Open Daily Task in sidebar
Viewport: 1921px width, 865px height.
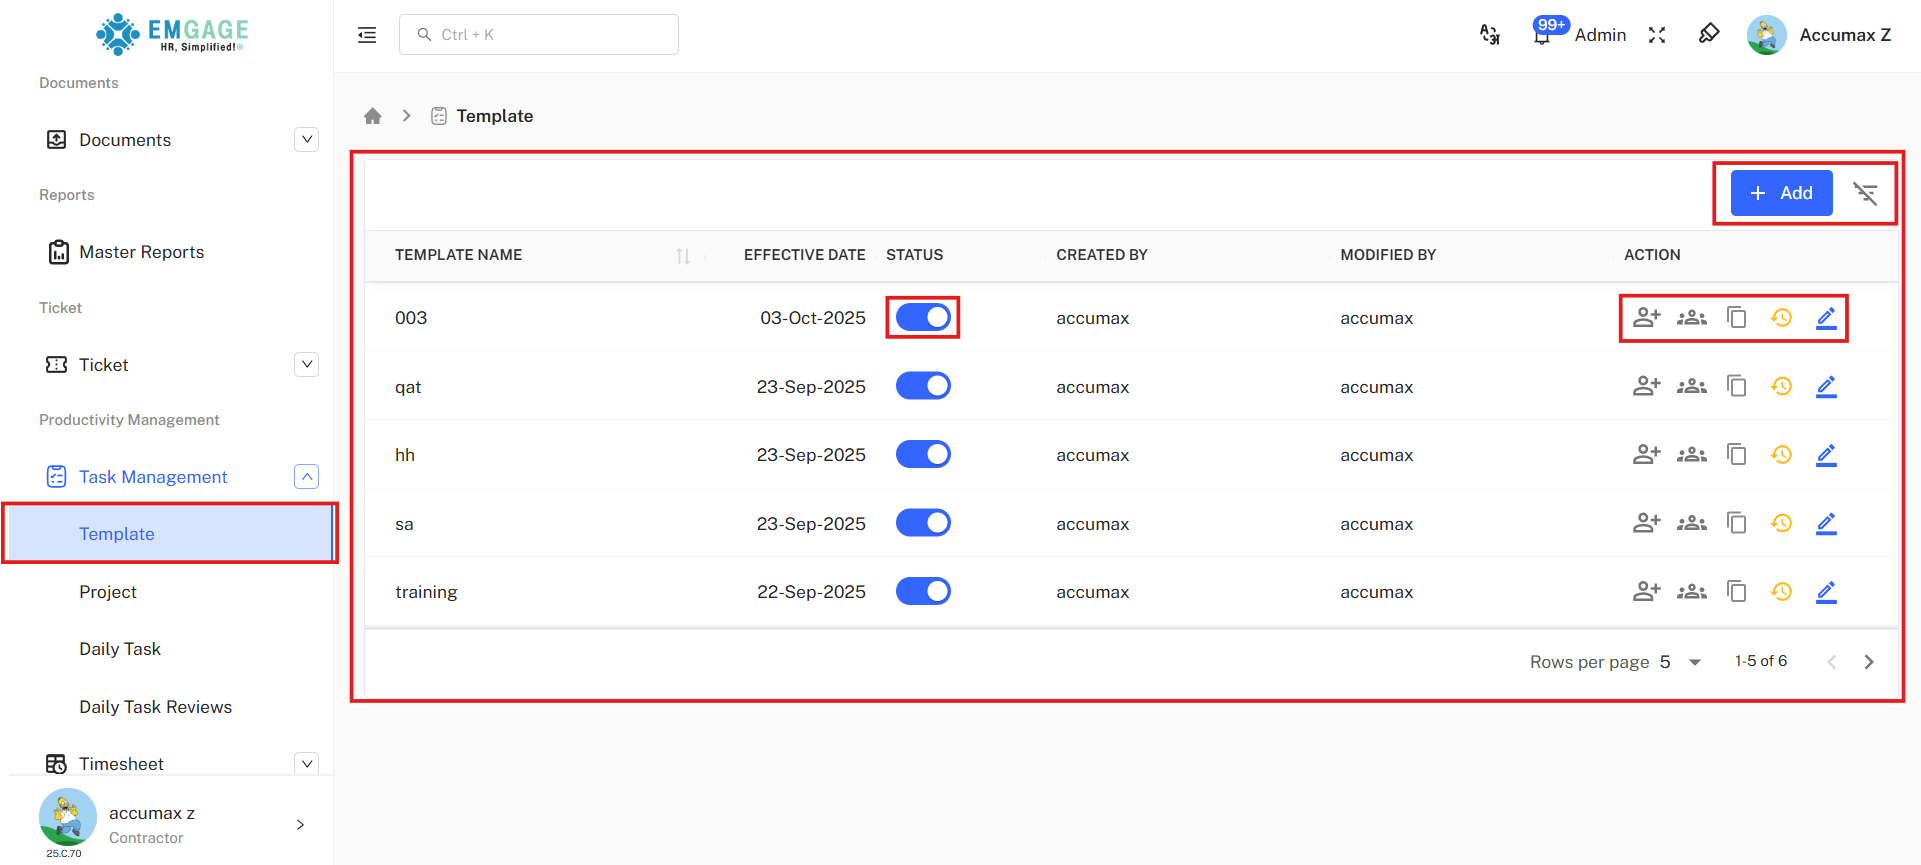(x=120, y=649)
